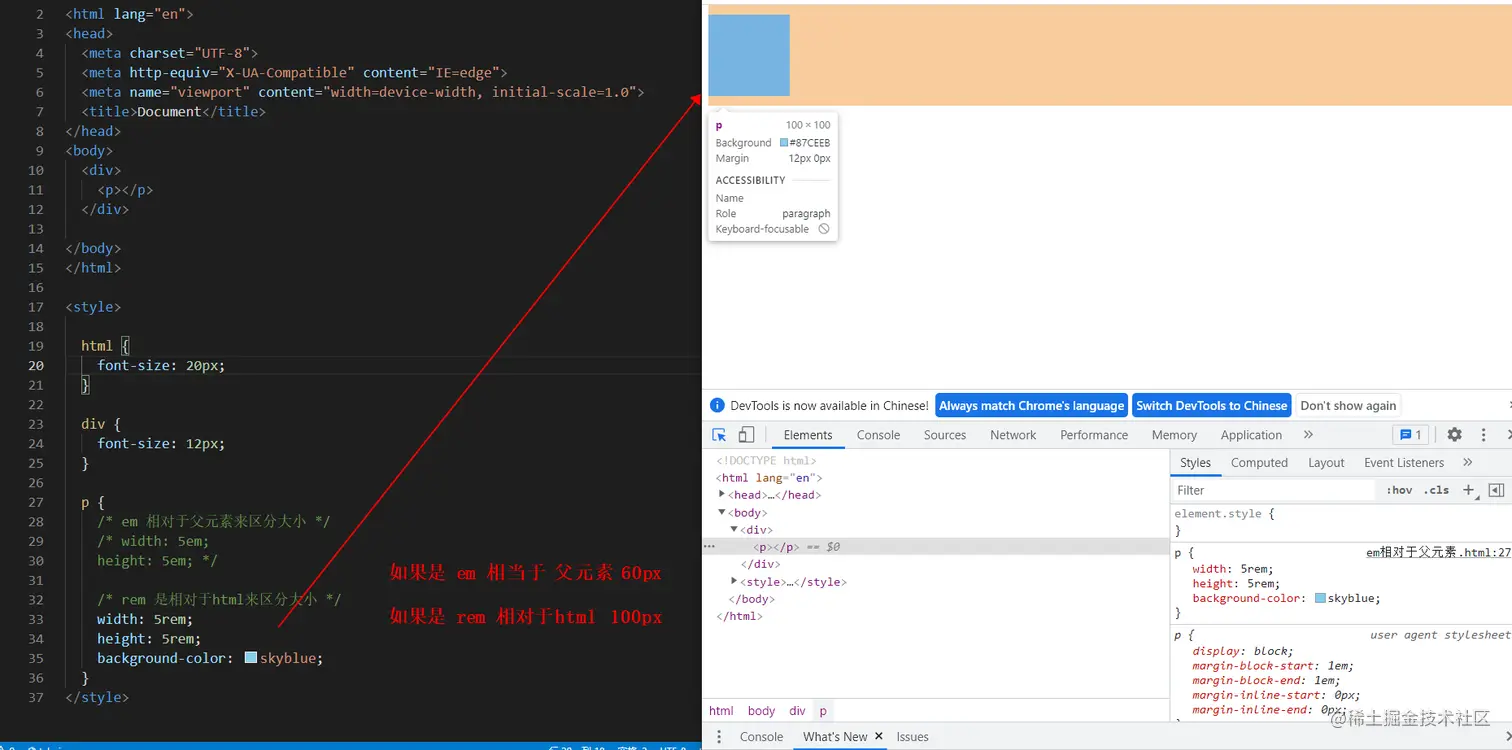This screenshot has width=1512, height=750.
Task: Open the Issues drawer tab
Action: 912,737
